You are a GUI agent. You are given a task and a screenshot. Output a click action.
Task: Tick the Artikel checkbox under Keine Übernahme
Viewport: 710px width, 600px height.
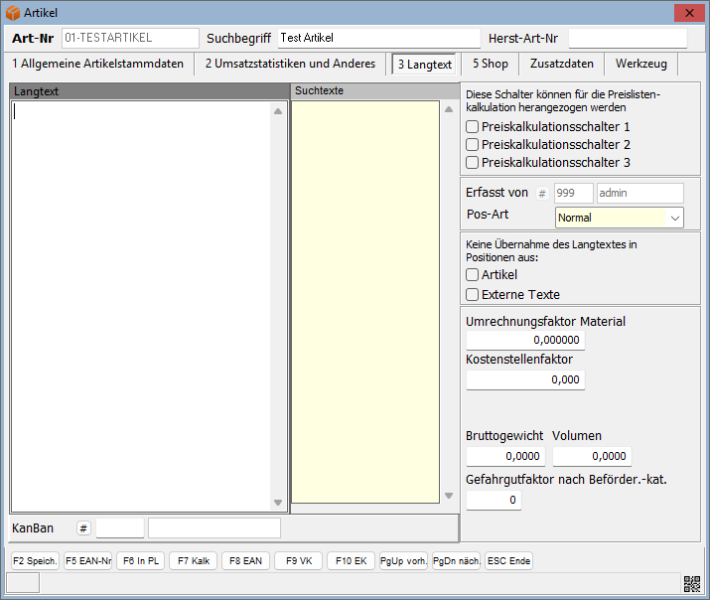[473, 274]
